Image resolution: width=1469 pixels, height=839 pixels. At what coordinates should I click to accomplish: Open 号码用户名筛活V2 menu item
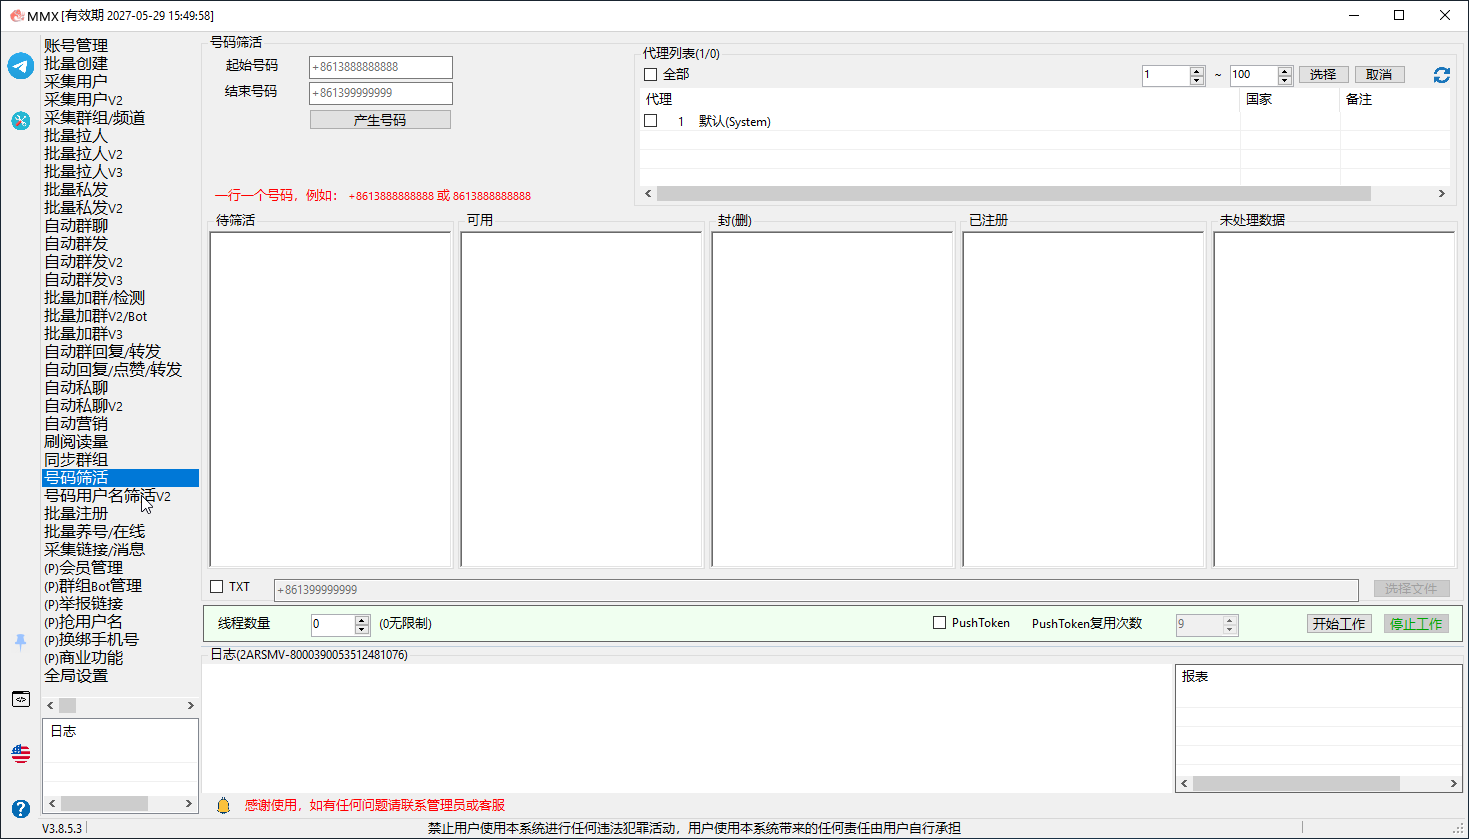coord(107,496)
